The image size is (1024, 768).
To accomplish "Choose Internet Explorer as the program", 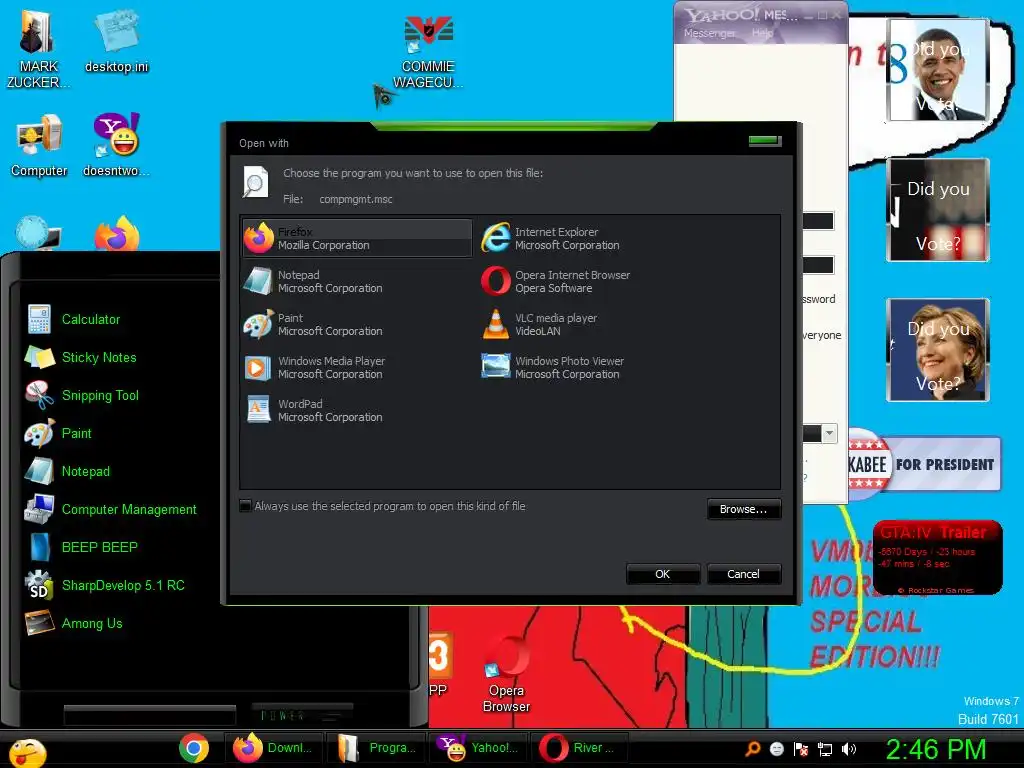I will pyautogui.click(x=551, y=238).
